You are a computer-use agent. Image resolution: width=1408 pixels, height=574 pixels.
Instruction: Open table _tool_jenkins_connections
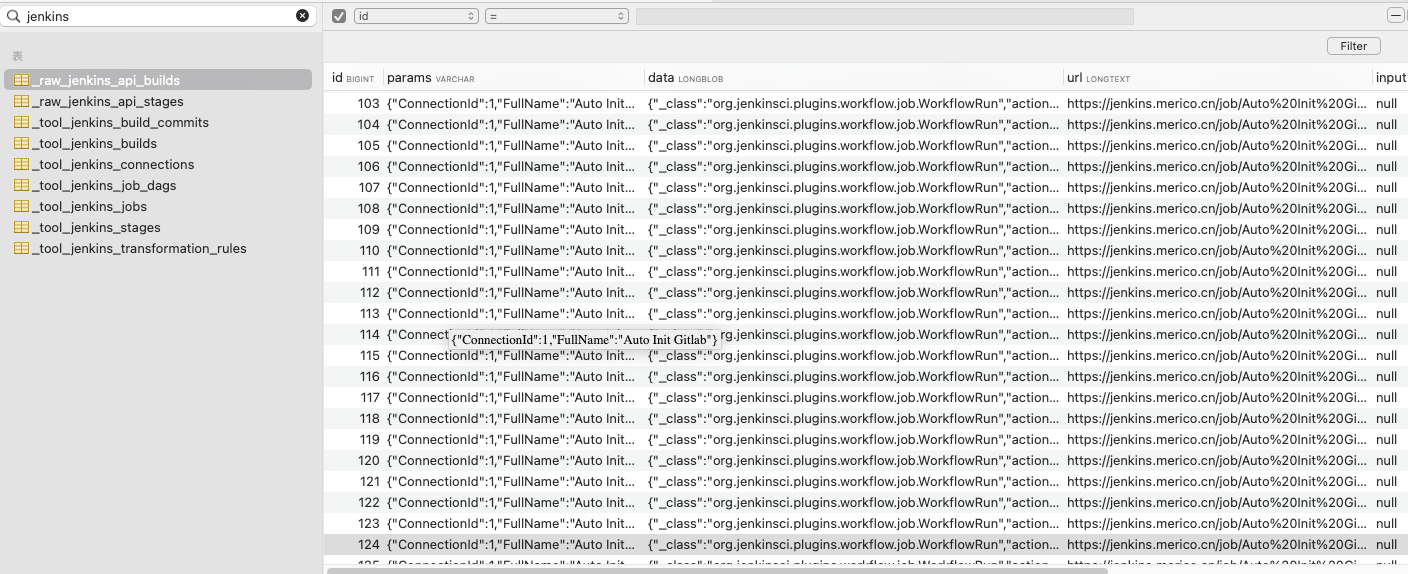click(x=113, y=164)
